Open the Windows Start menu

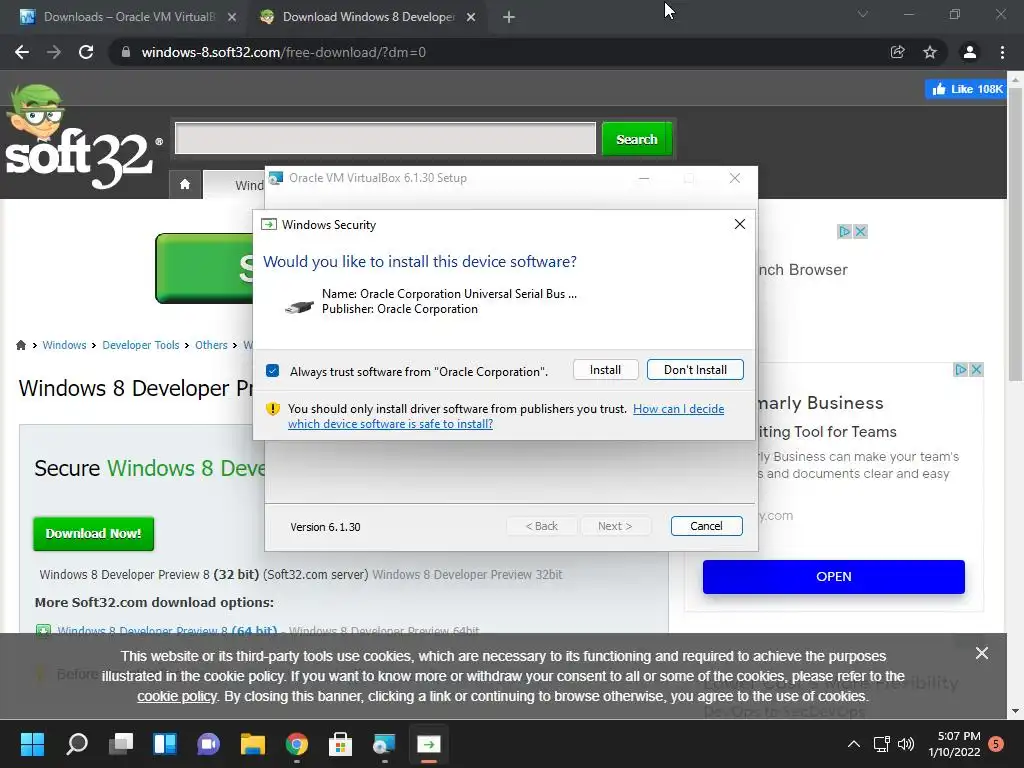(32, 744)
